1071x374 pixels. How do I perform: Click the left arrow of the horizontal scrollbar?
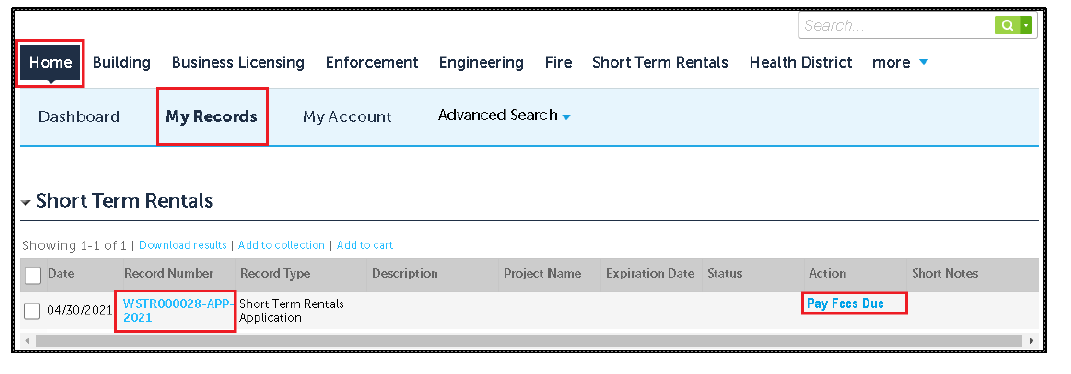27,340
